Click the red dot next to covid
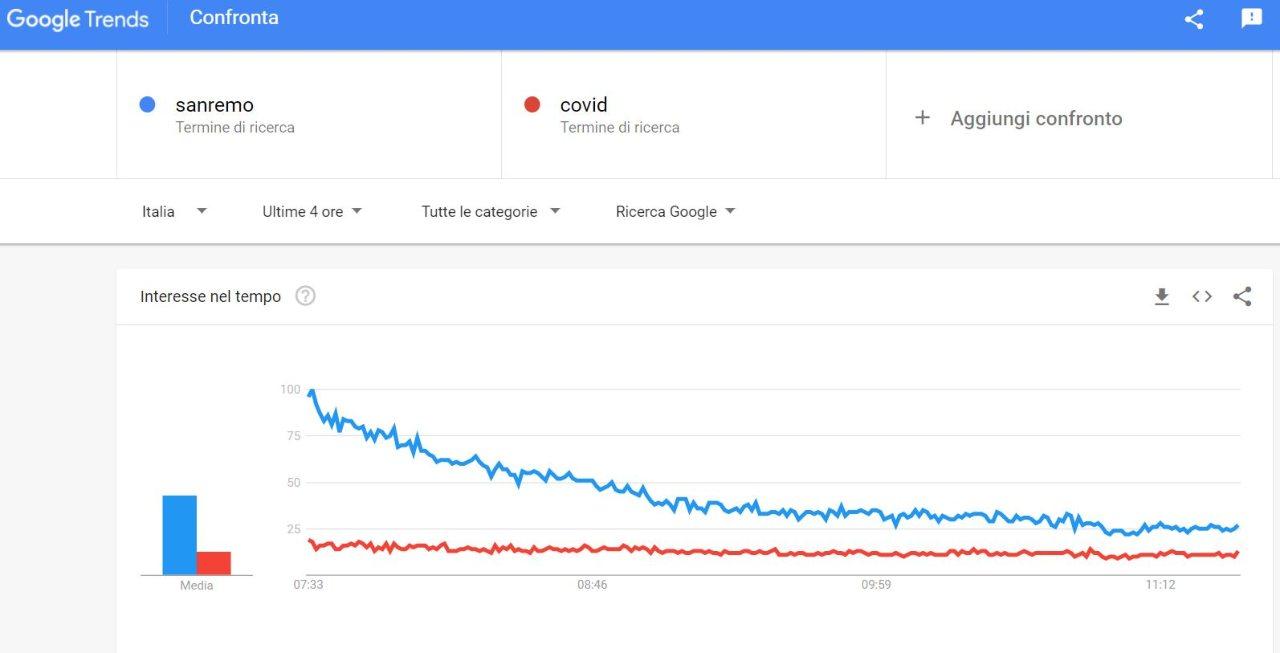Viewport: 1280px width, 653px height. tap(532, 104)
